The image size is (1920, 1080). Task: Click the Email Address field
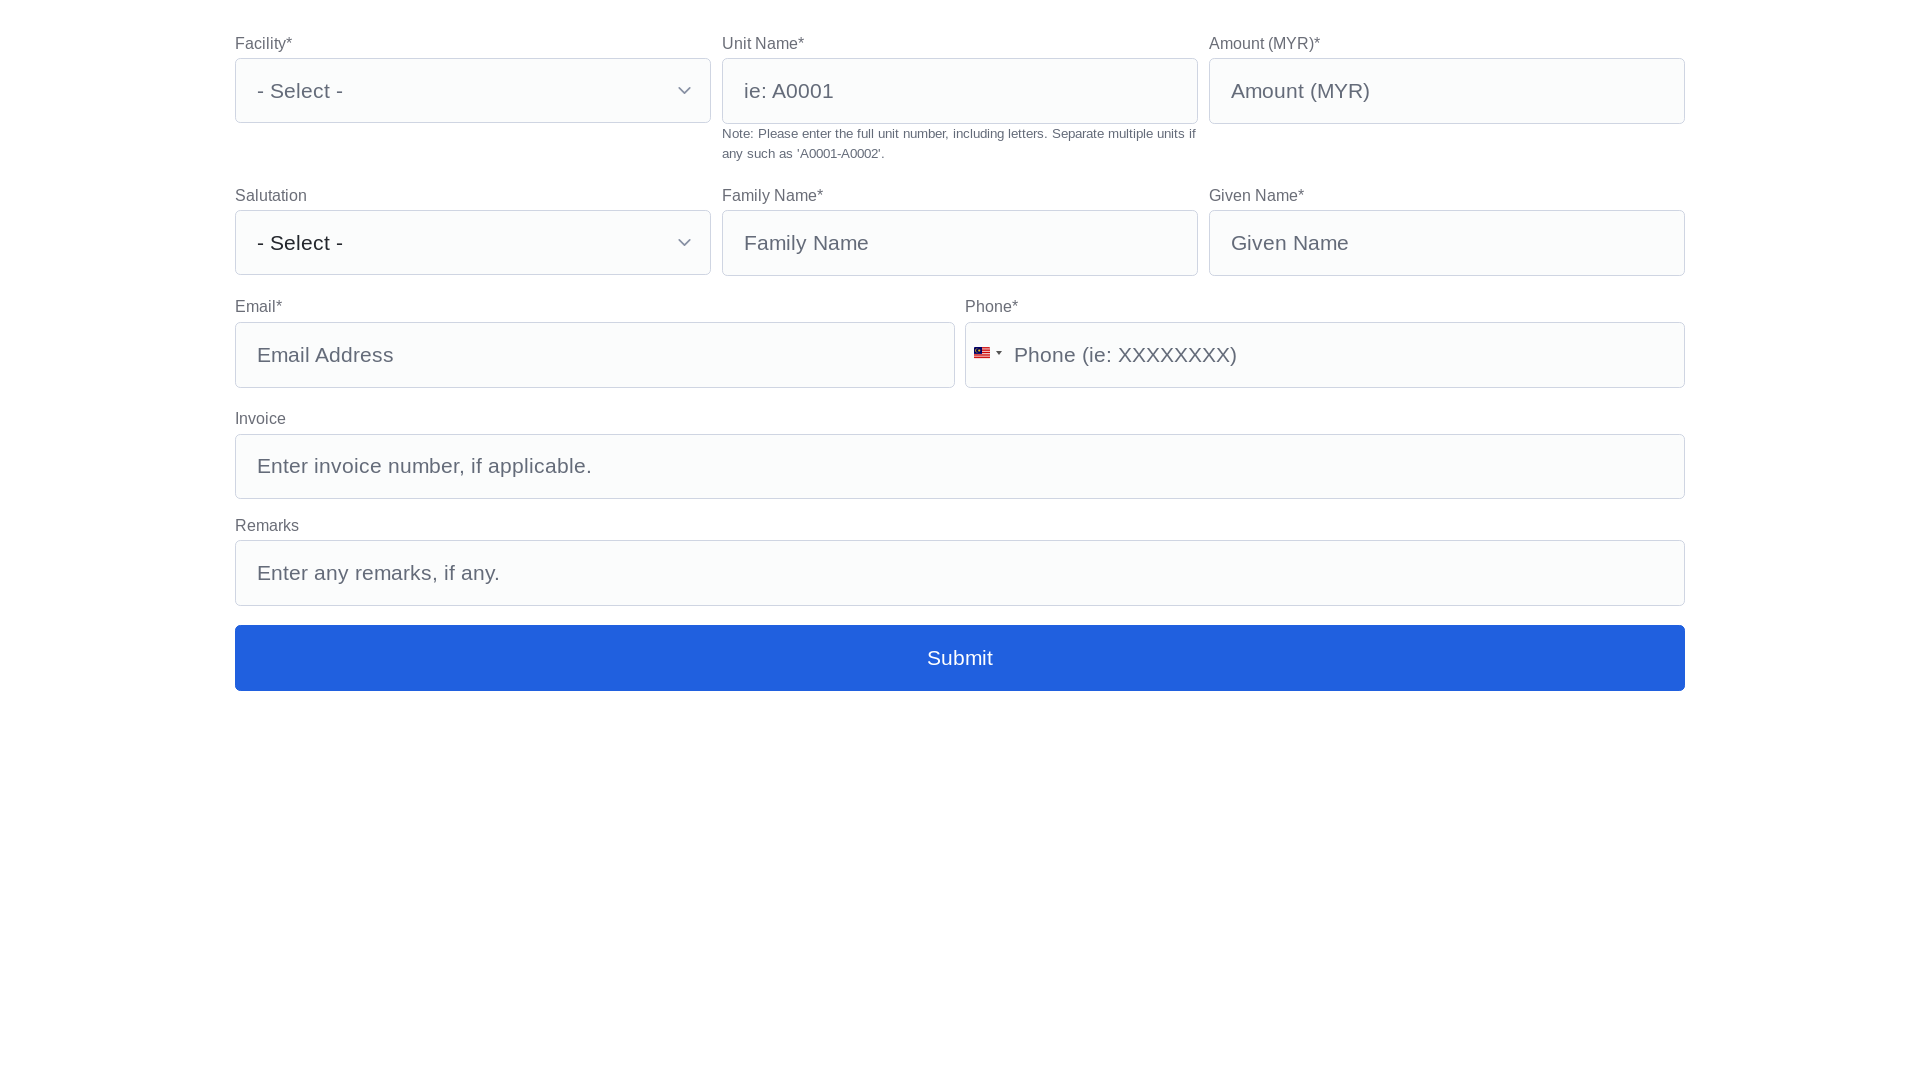click(594, 355)
